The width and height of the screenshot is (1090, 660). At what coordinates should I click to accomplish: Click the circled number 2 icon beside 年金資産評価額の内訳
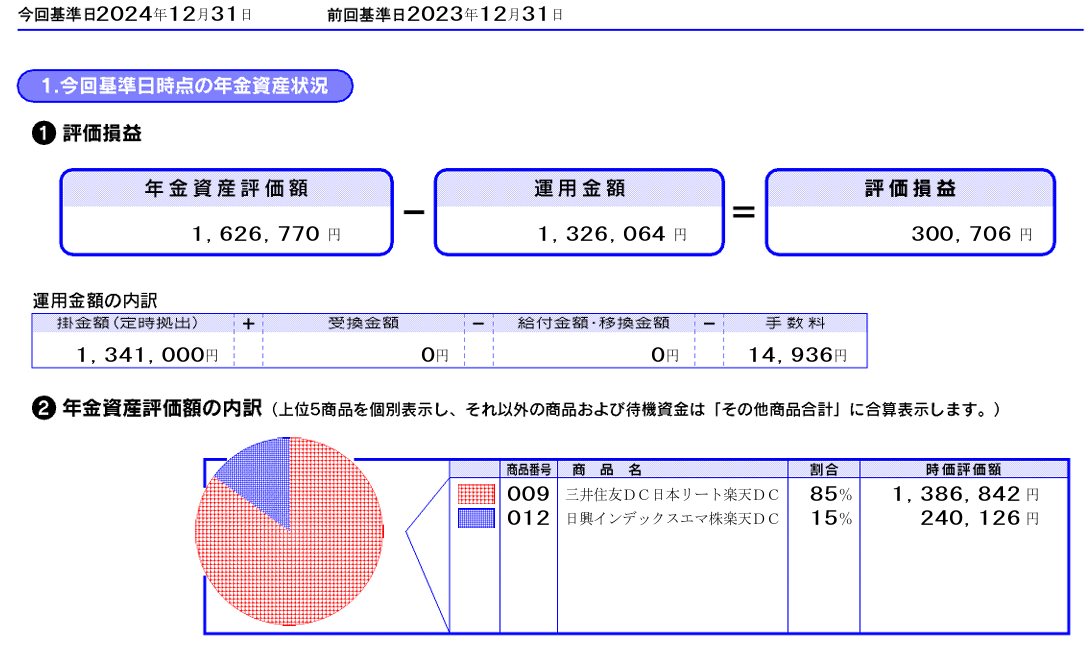(x=44, y=410)
